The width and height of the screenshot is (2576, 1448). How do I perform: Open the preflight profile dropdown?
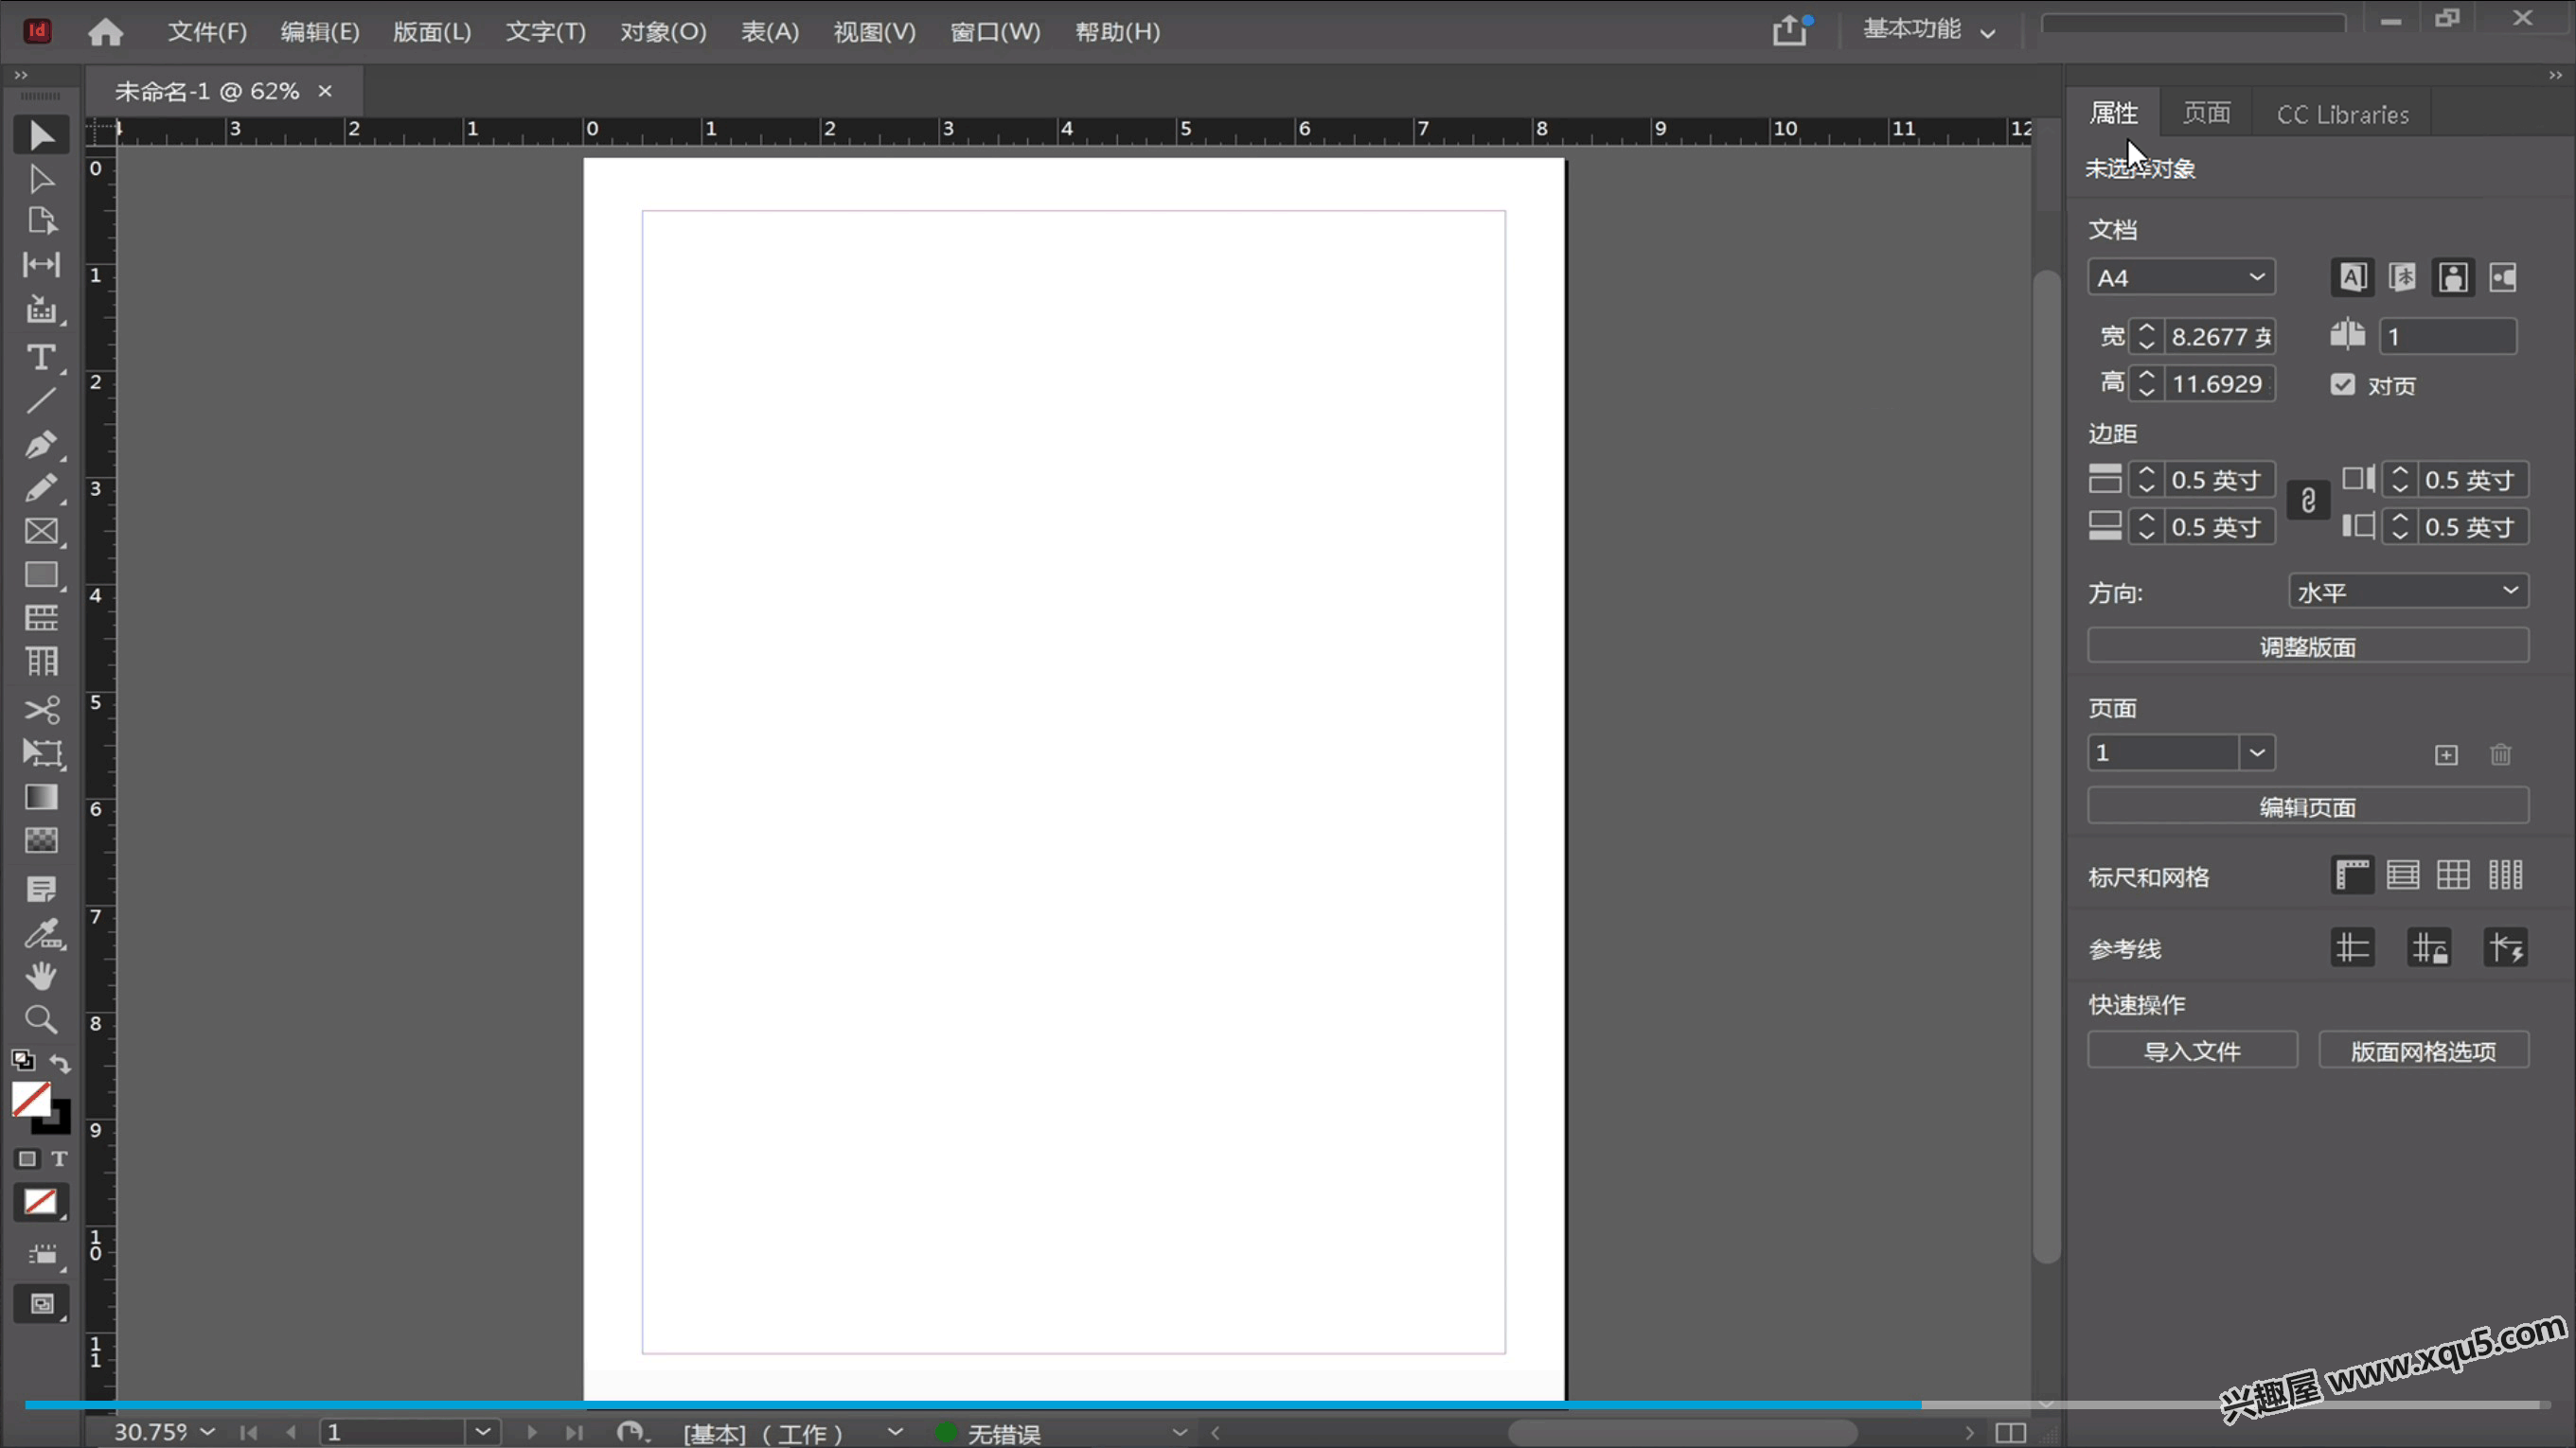point(895,1432)
